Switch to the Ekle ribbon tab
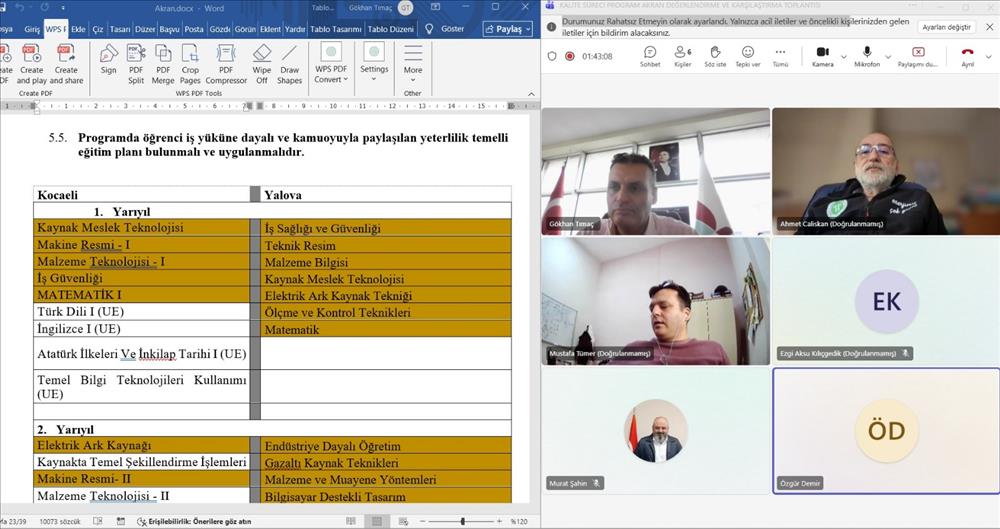Screen dimensions: 1000x529 tap(78, 29)
